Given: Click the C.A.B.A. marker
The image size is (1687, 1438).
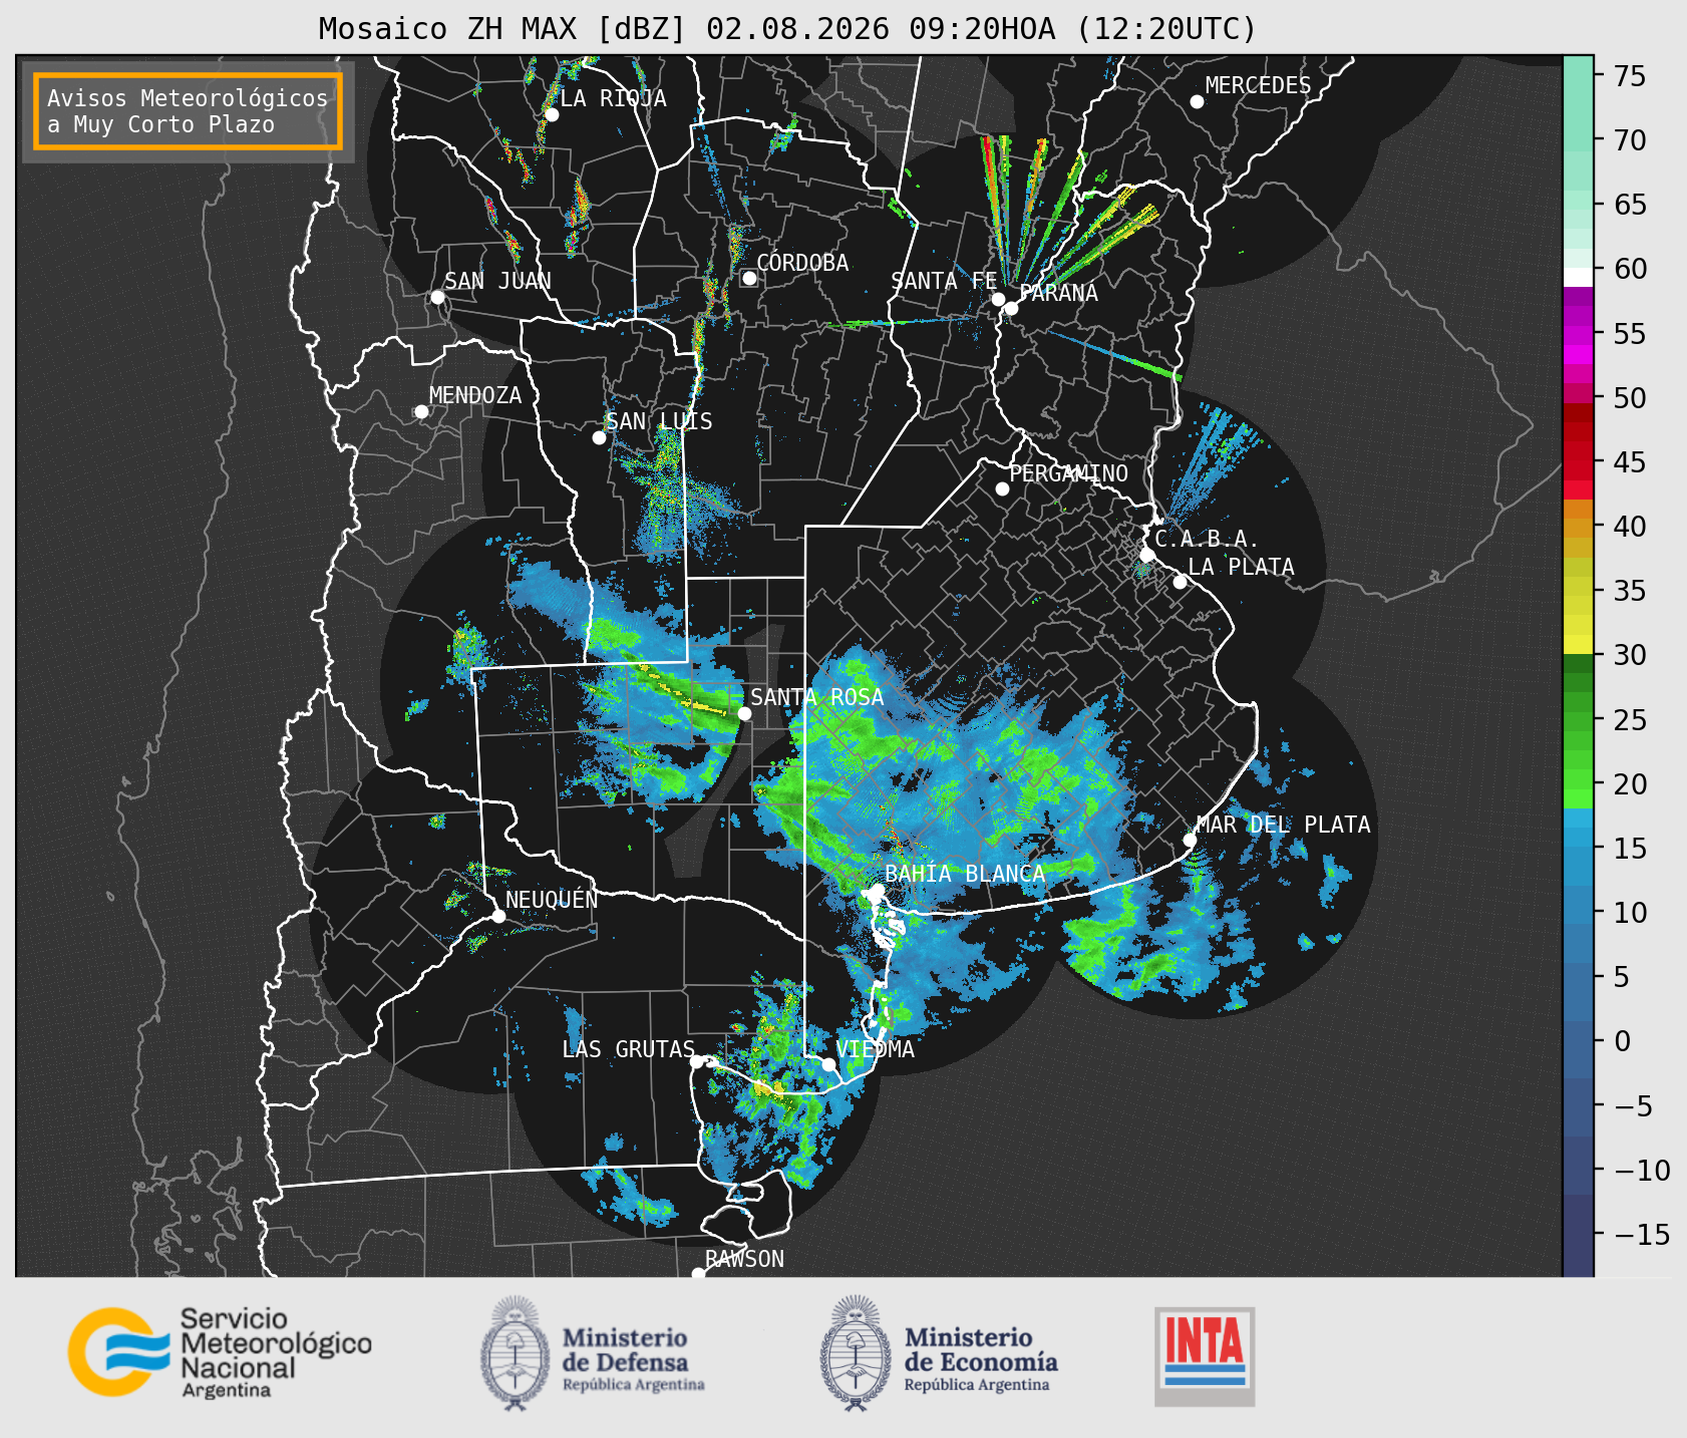Looking at the screenshot, I should [x=1147, y=554].
